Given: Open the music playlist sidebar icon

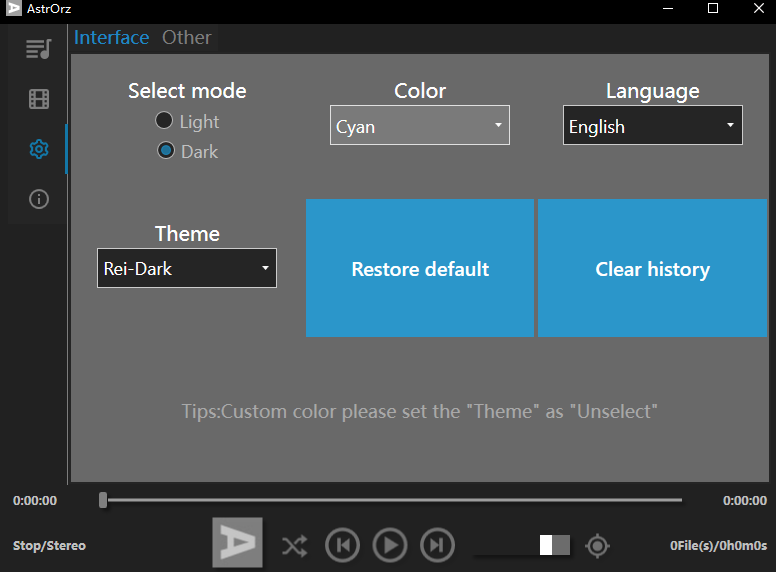Looking at the screenshot, I should 39,49.
